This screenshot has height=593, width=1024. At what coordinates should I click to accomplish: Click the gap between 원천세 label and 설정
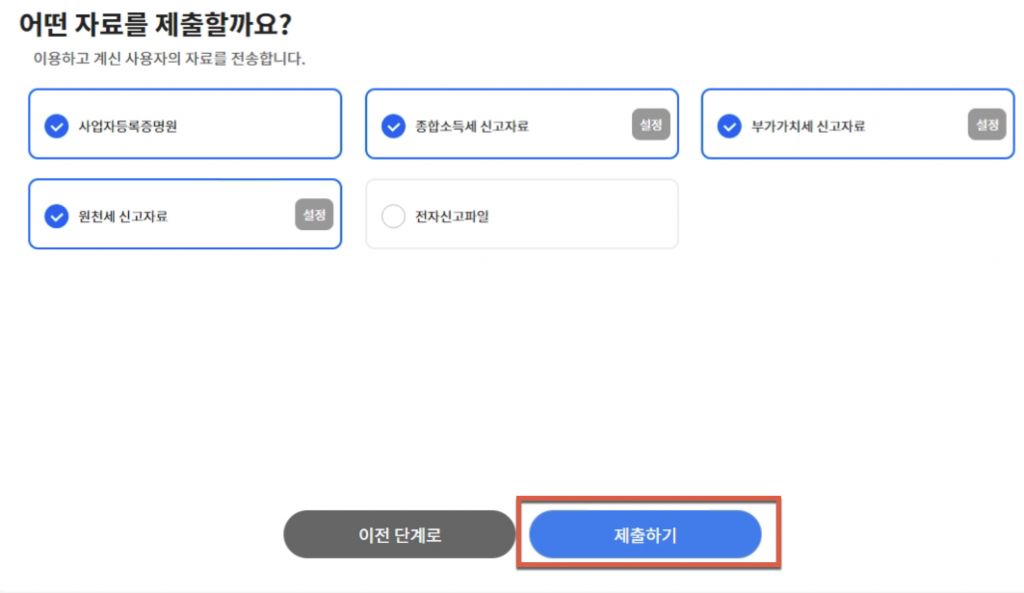click(x=230, y=216)
